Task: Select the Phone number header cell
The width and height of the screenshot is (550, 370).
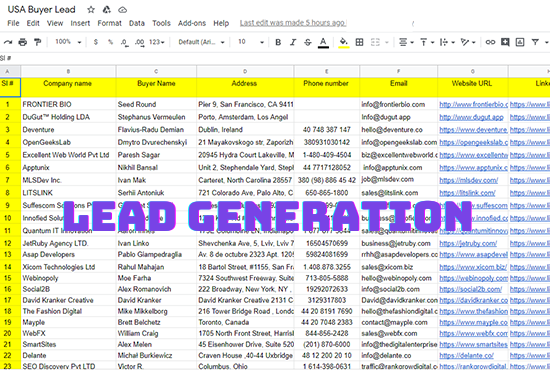Action: pyautogui.click(x=327, y=87)
